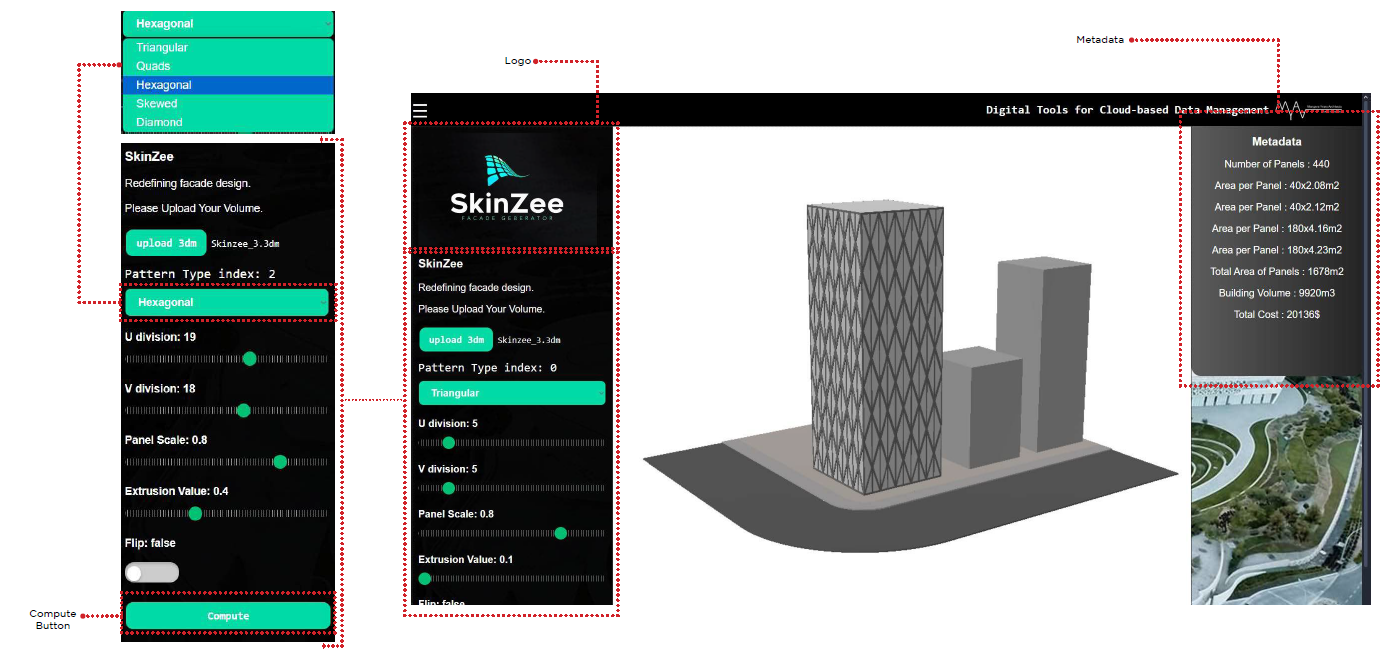This screenshot has width=1397, height=661.
Task: Toggle the Flip switch
Action: (x=152, y=572)
